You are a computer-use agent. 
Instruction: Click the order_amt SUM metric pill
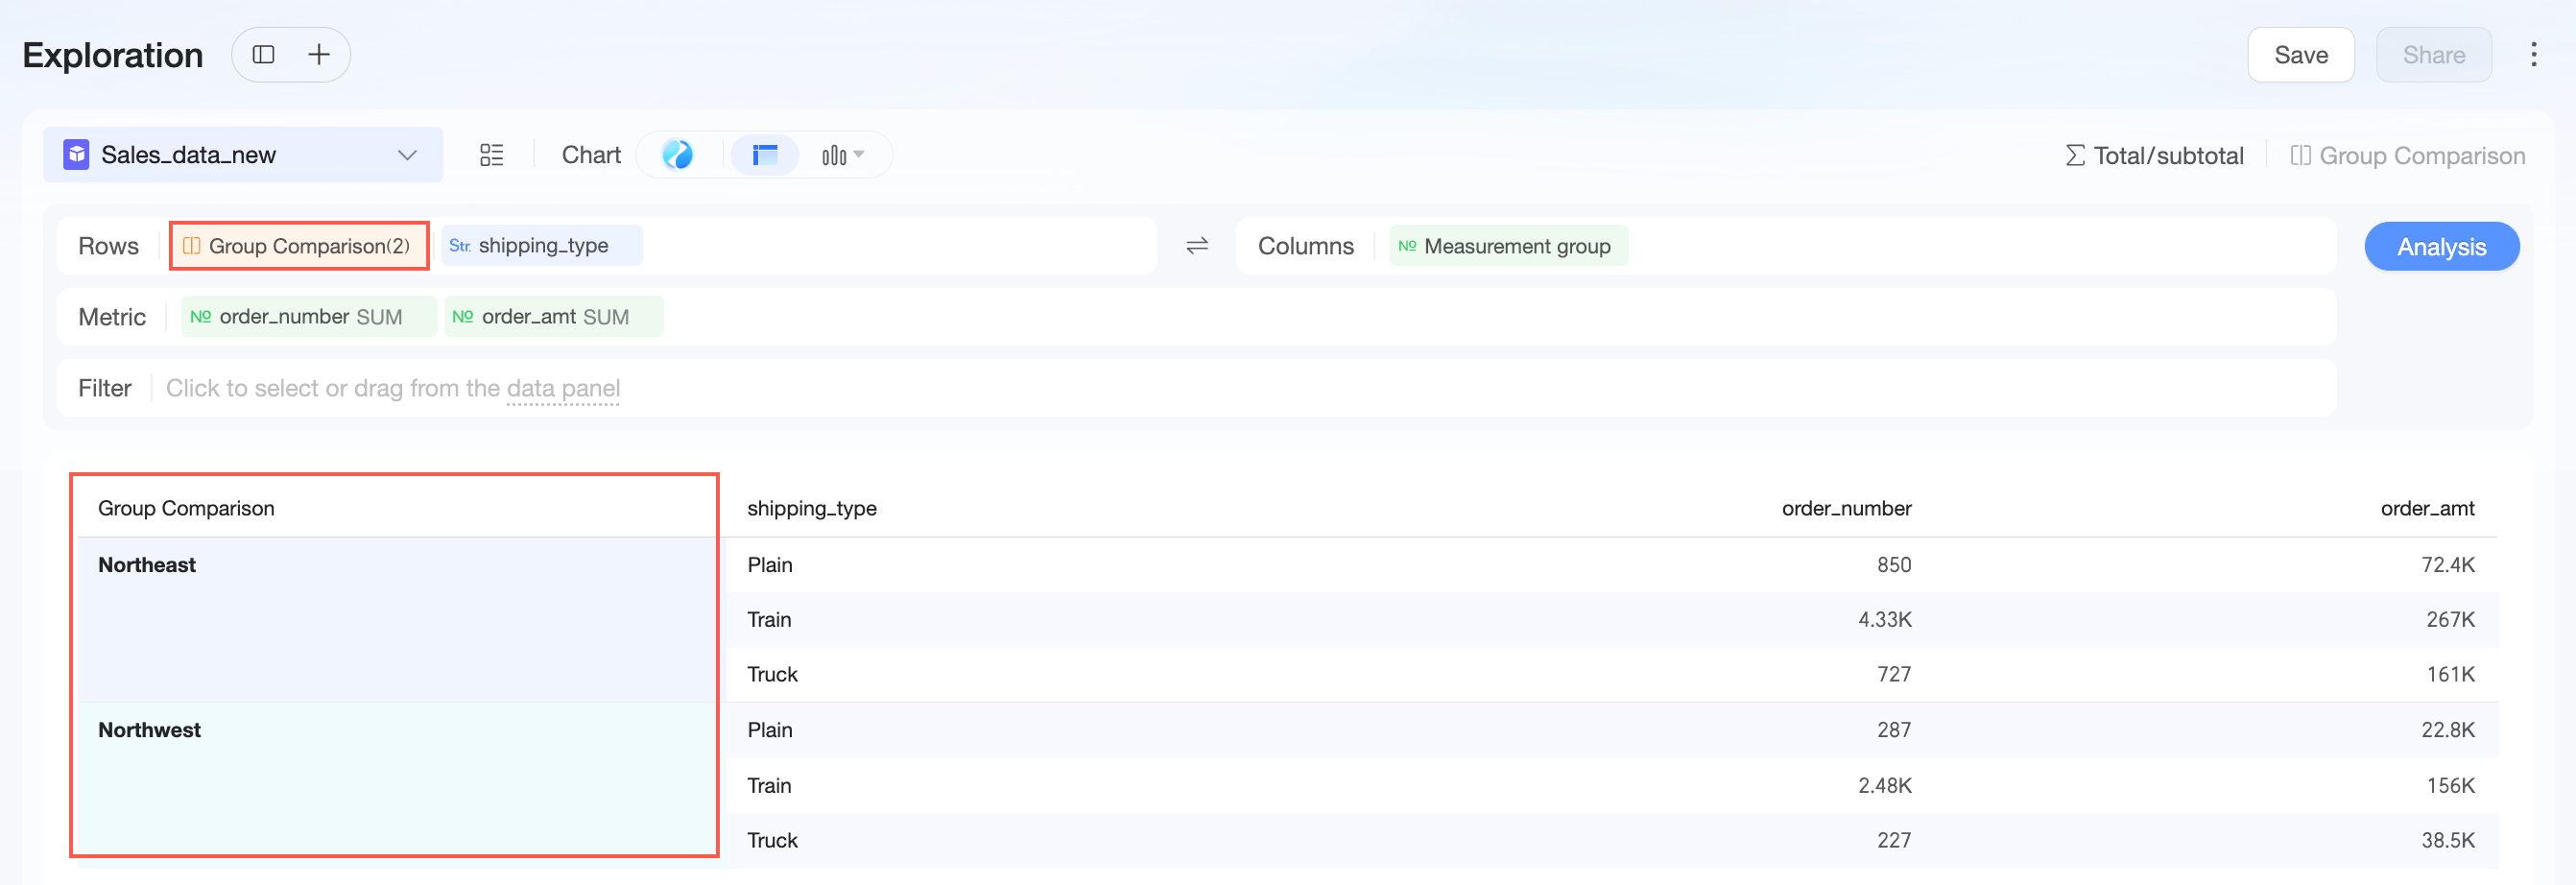point(553,317)
